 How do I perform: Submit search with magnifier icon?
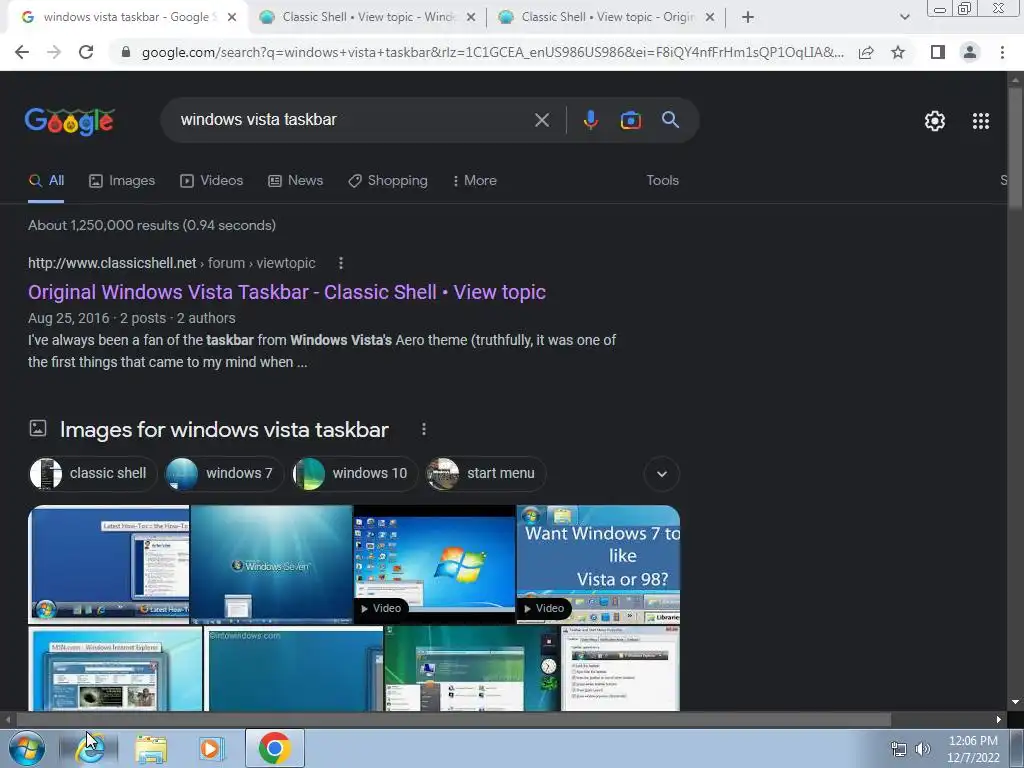coord(670,120)
